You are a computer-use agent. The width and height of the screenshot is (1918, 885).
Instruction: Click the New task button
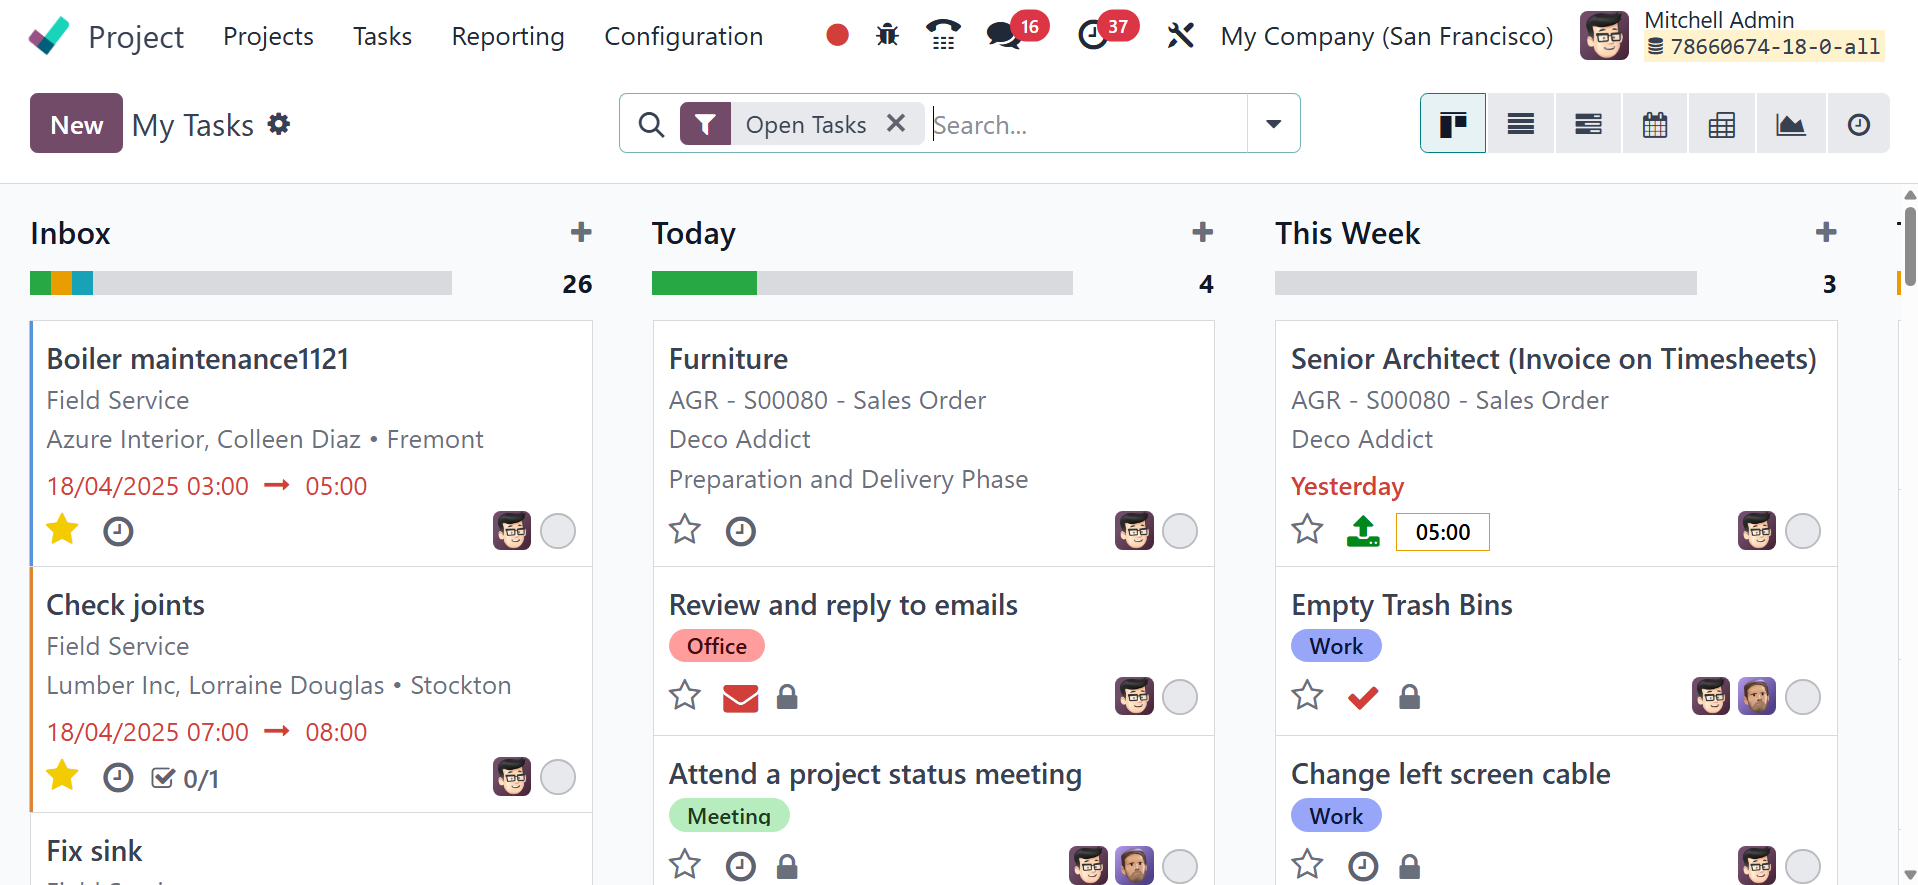pos(76,124)
